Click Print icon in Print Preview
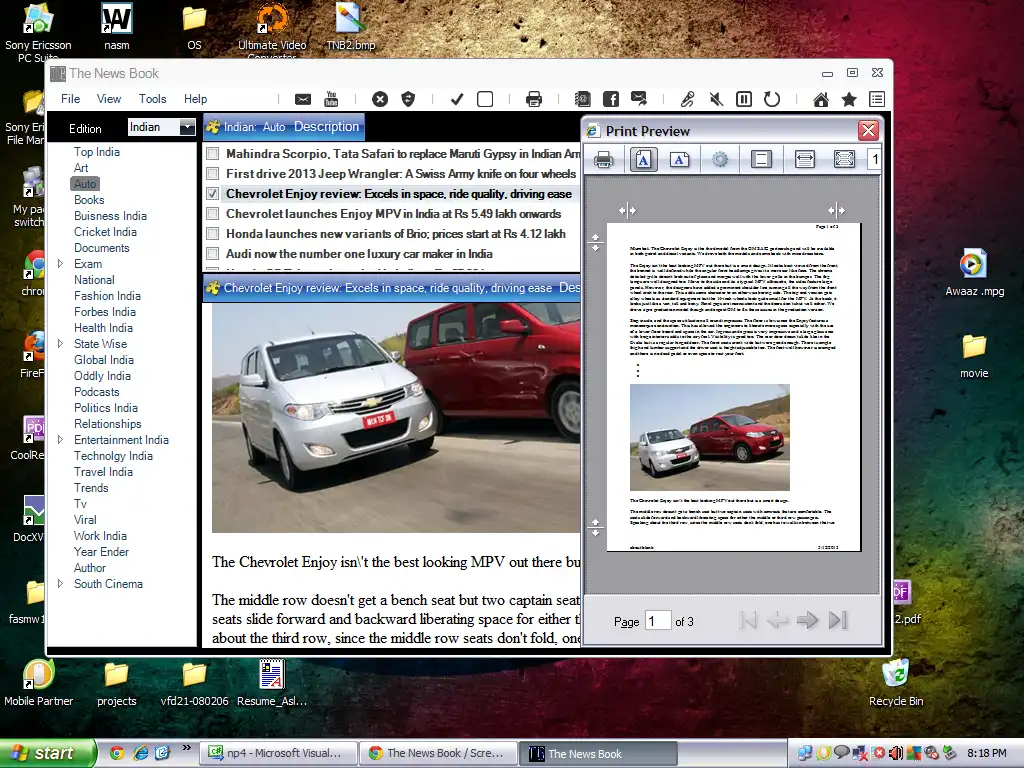Screen dimensions: 1024x768 pos(603,159)
